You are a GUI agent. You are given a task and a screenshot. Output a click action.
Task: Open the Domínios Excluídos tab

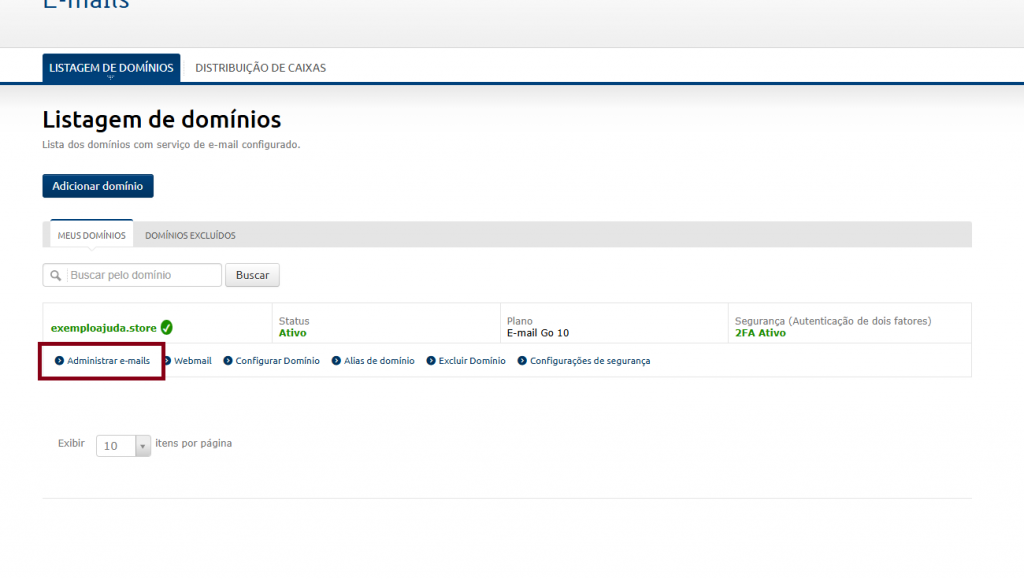point(190,235)
